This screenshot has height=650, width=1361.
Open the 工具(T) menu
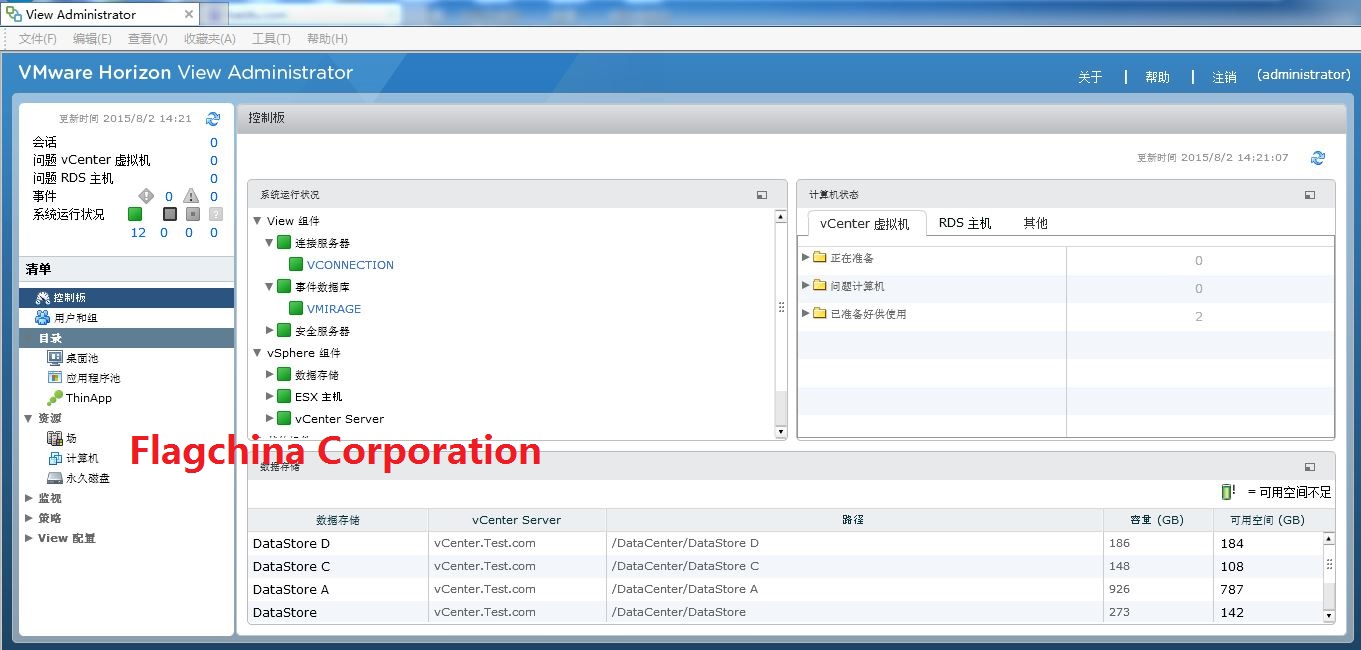271,39
